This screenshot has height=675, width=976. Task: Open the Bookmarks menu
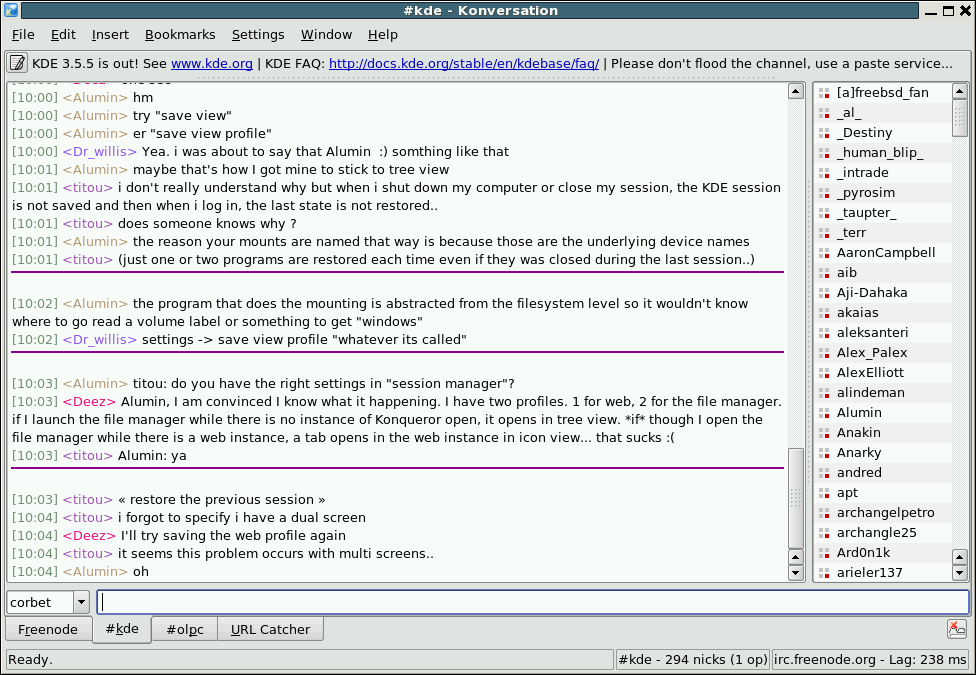180,35
